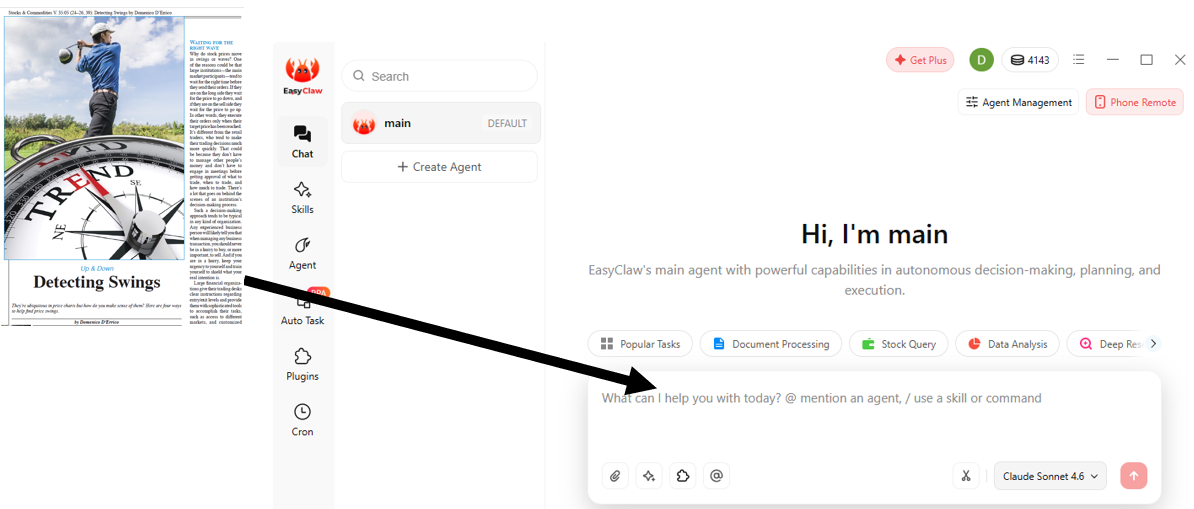
Task: Click the 'Hi, I'm main' greeting text
Action: click(x=873, y=235)
